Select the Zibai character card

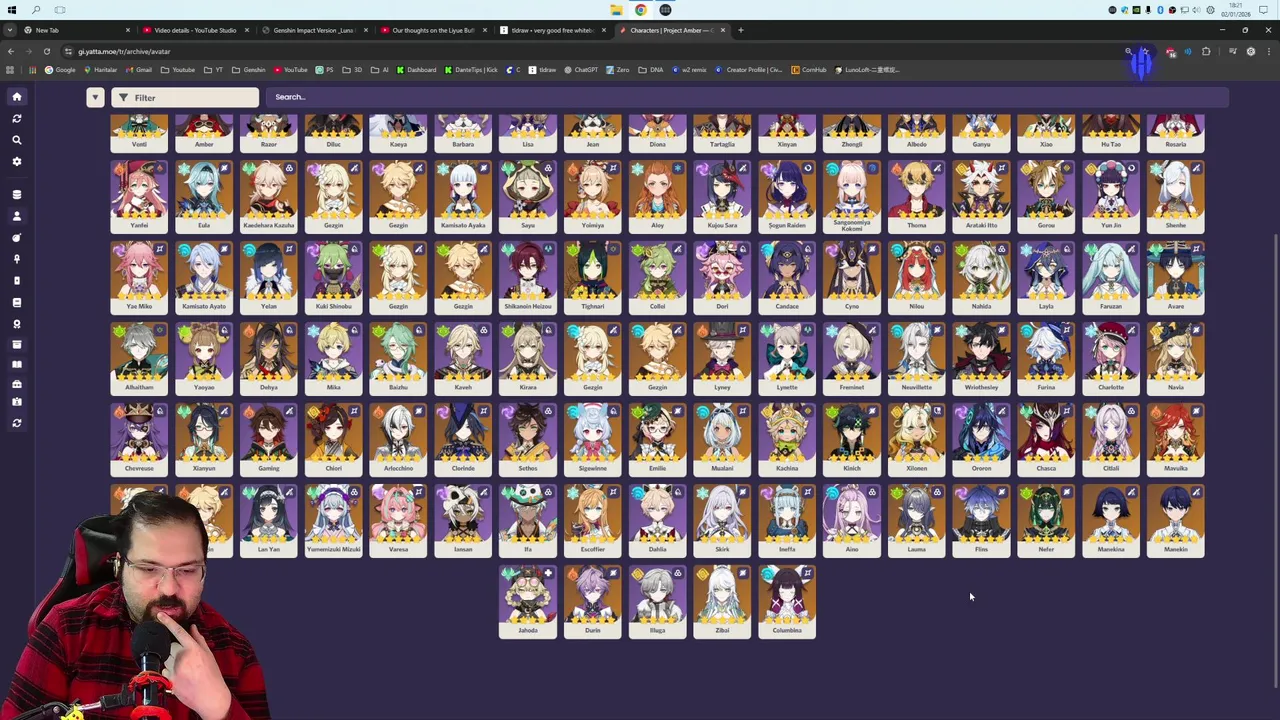click(722, 601)
